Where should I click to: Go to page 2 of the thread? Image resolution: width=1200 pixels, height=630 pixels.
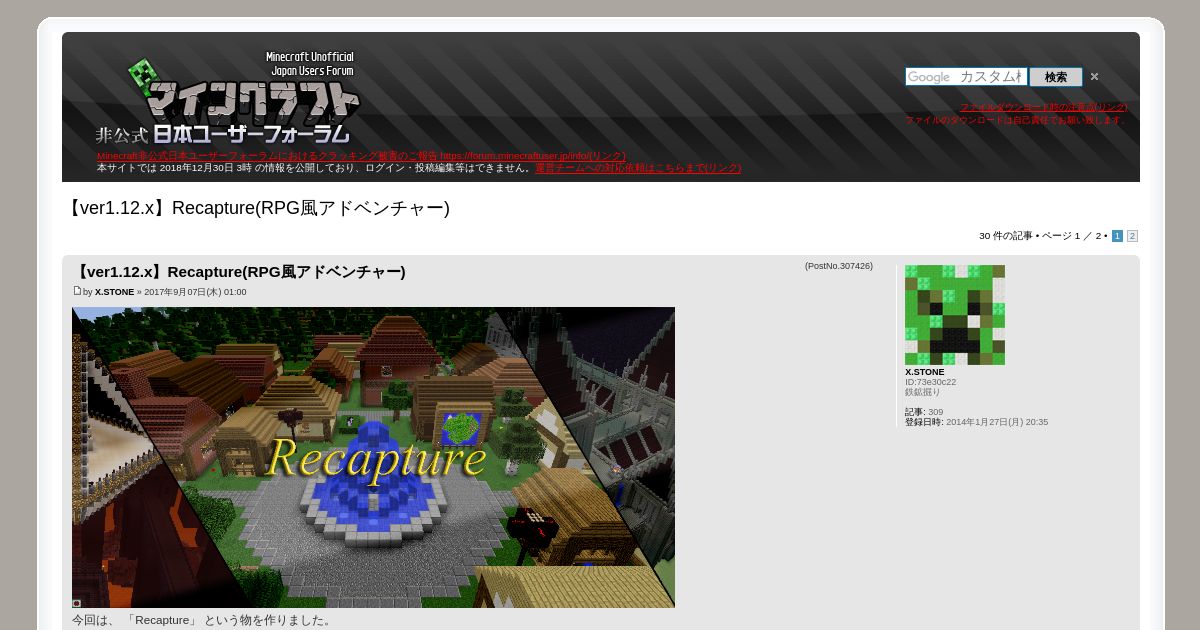tap(1132, 236)
